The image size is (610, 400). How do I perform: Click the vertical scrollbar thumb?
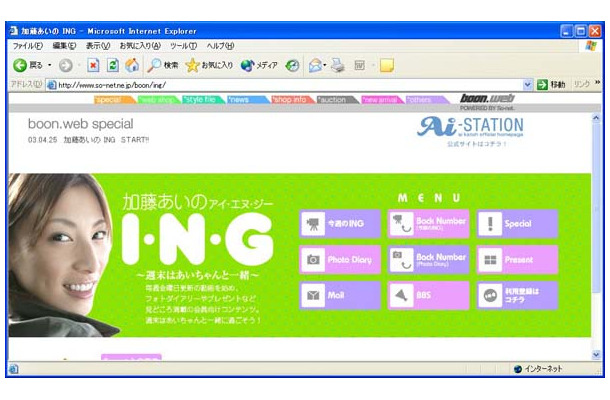(596, 208)
